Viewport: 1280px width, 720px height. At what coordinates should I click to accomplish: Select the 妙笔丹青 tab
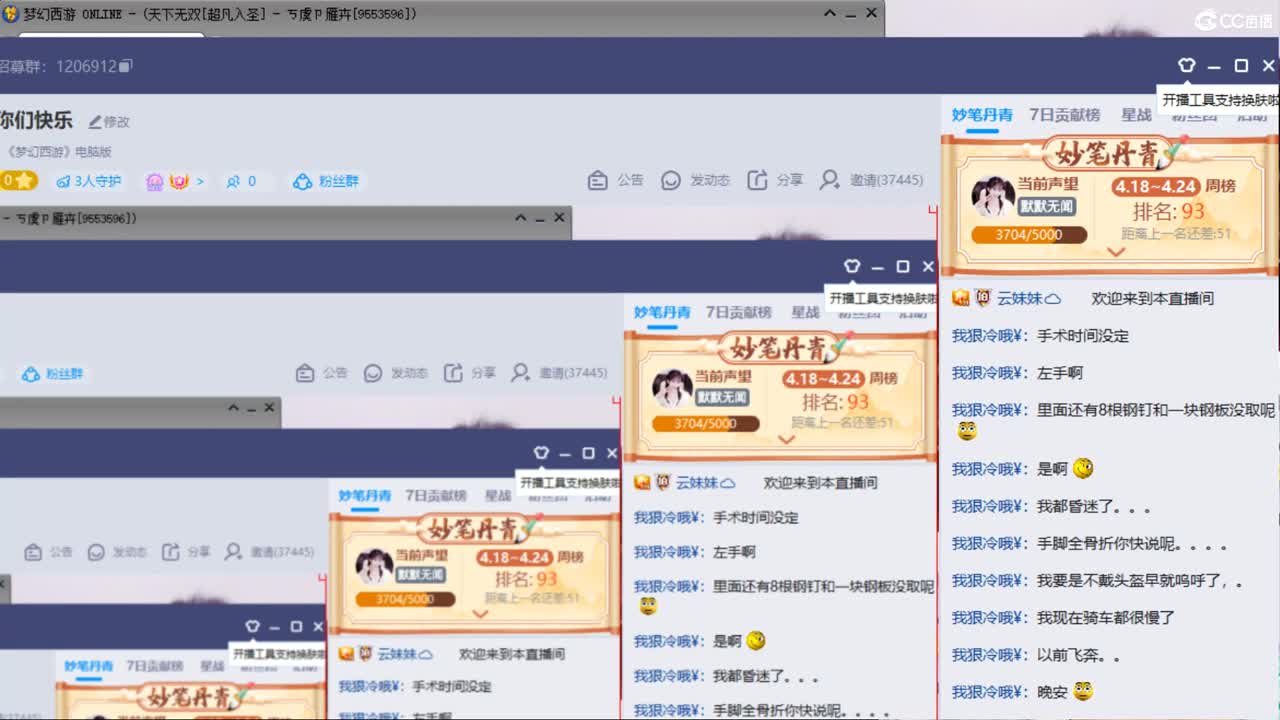(981, 115)
